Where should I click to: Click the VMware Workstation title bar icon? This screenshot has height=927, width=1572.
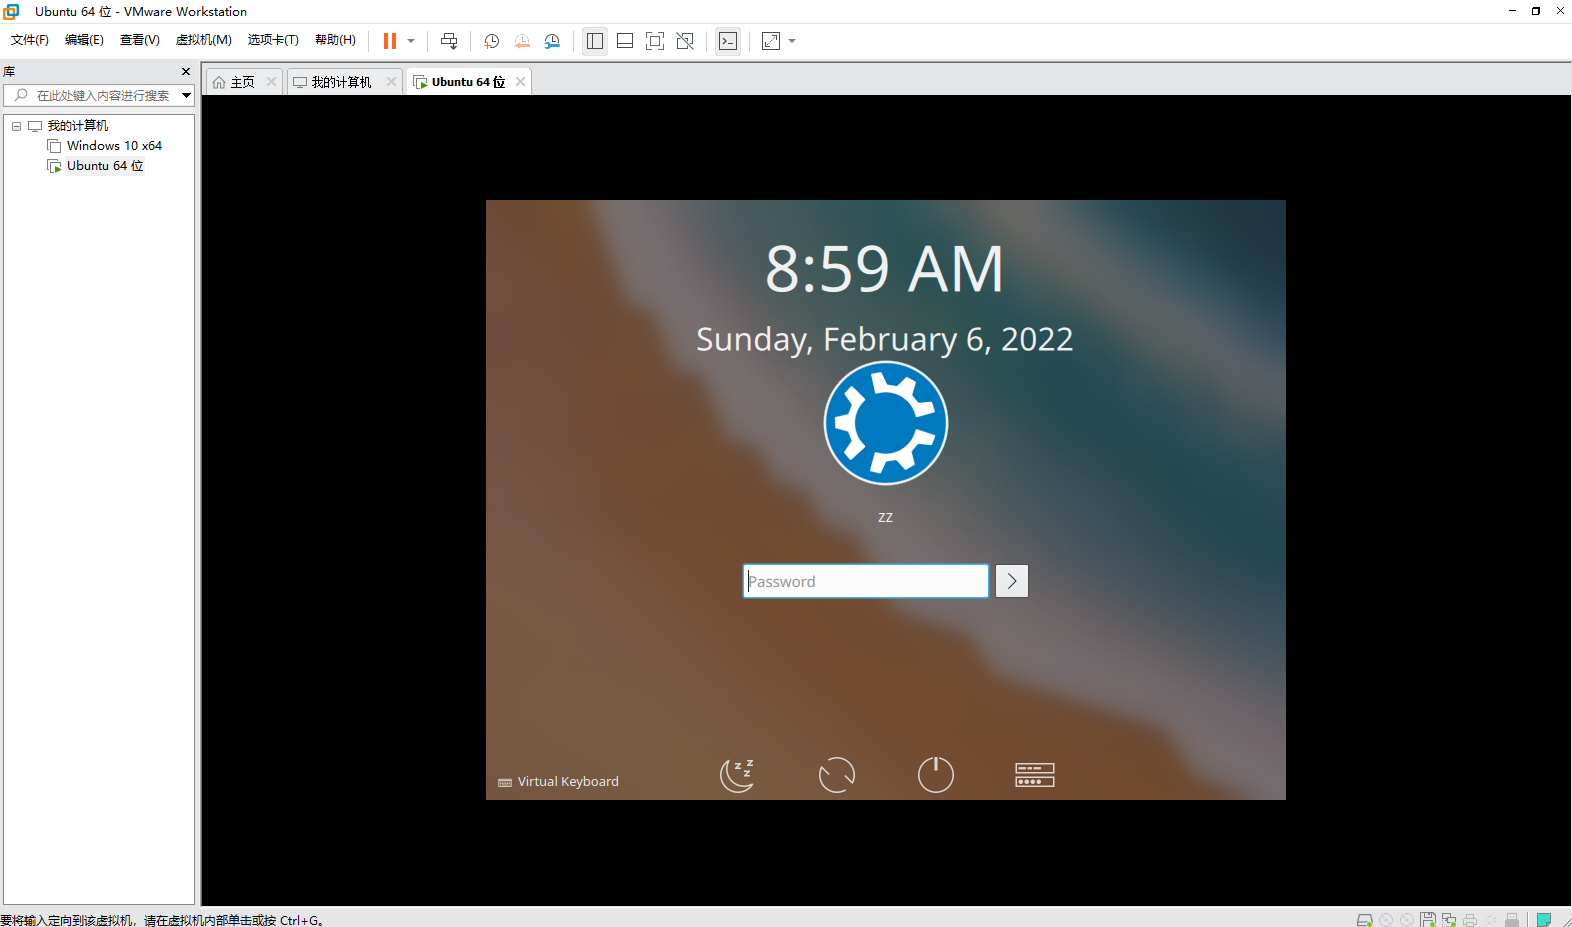tap(12, 11)
